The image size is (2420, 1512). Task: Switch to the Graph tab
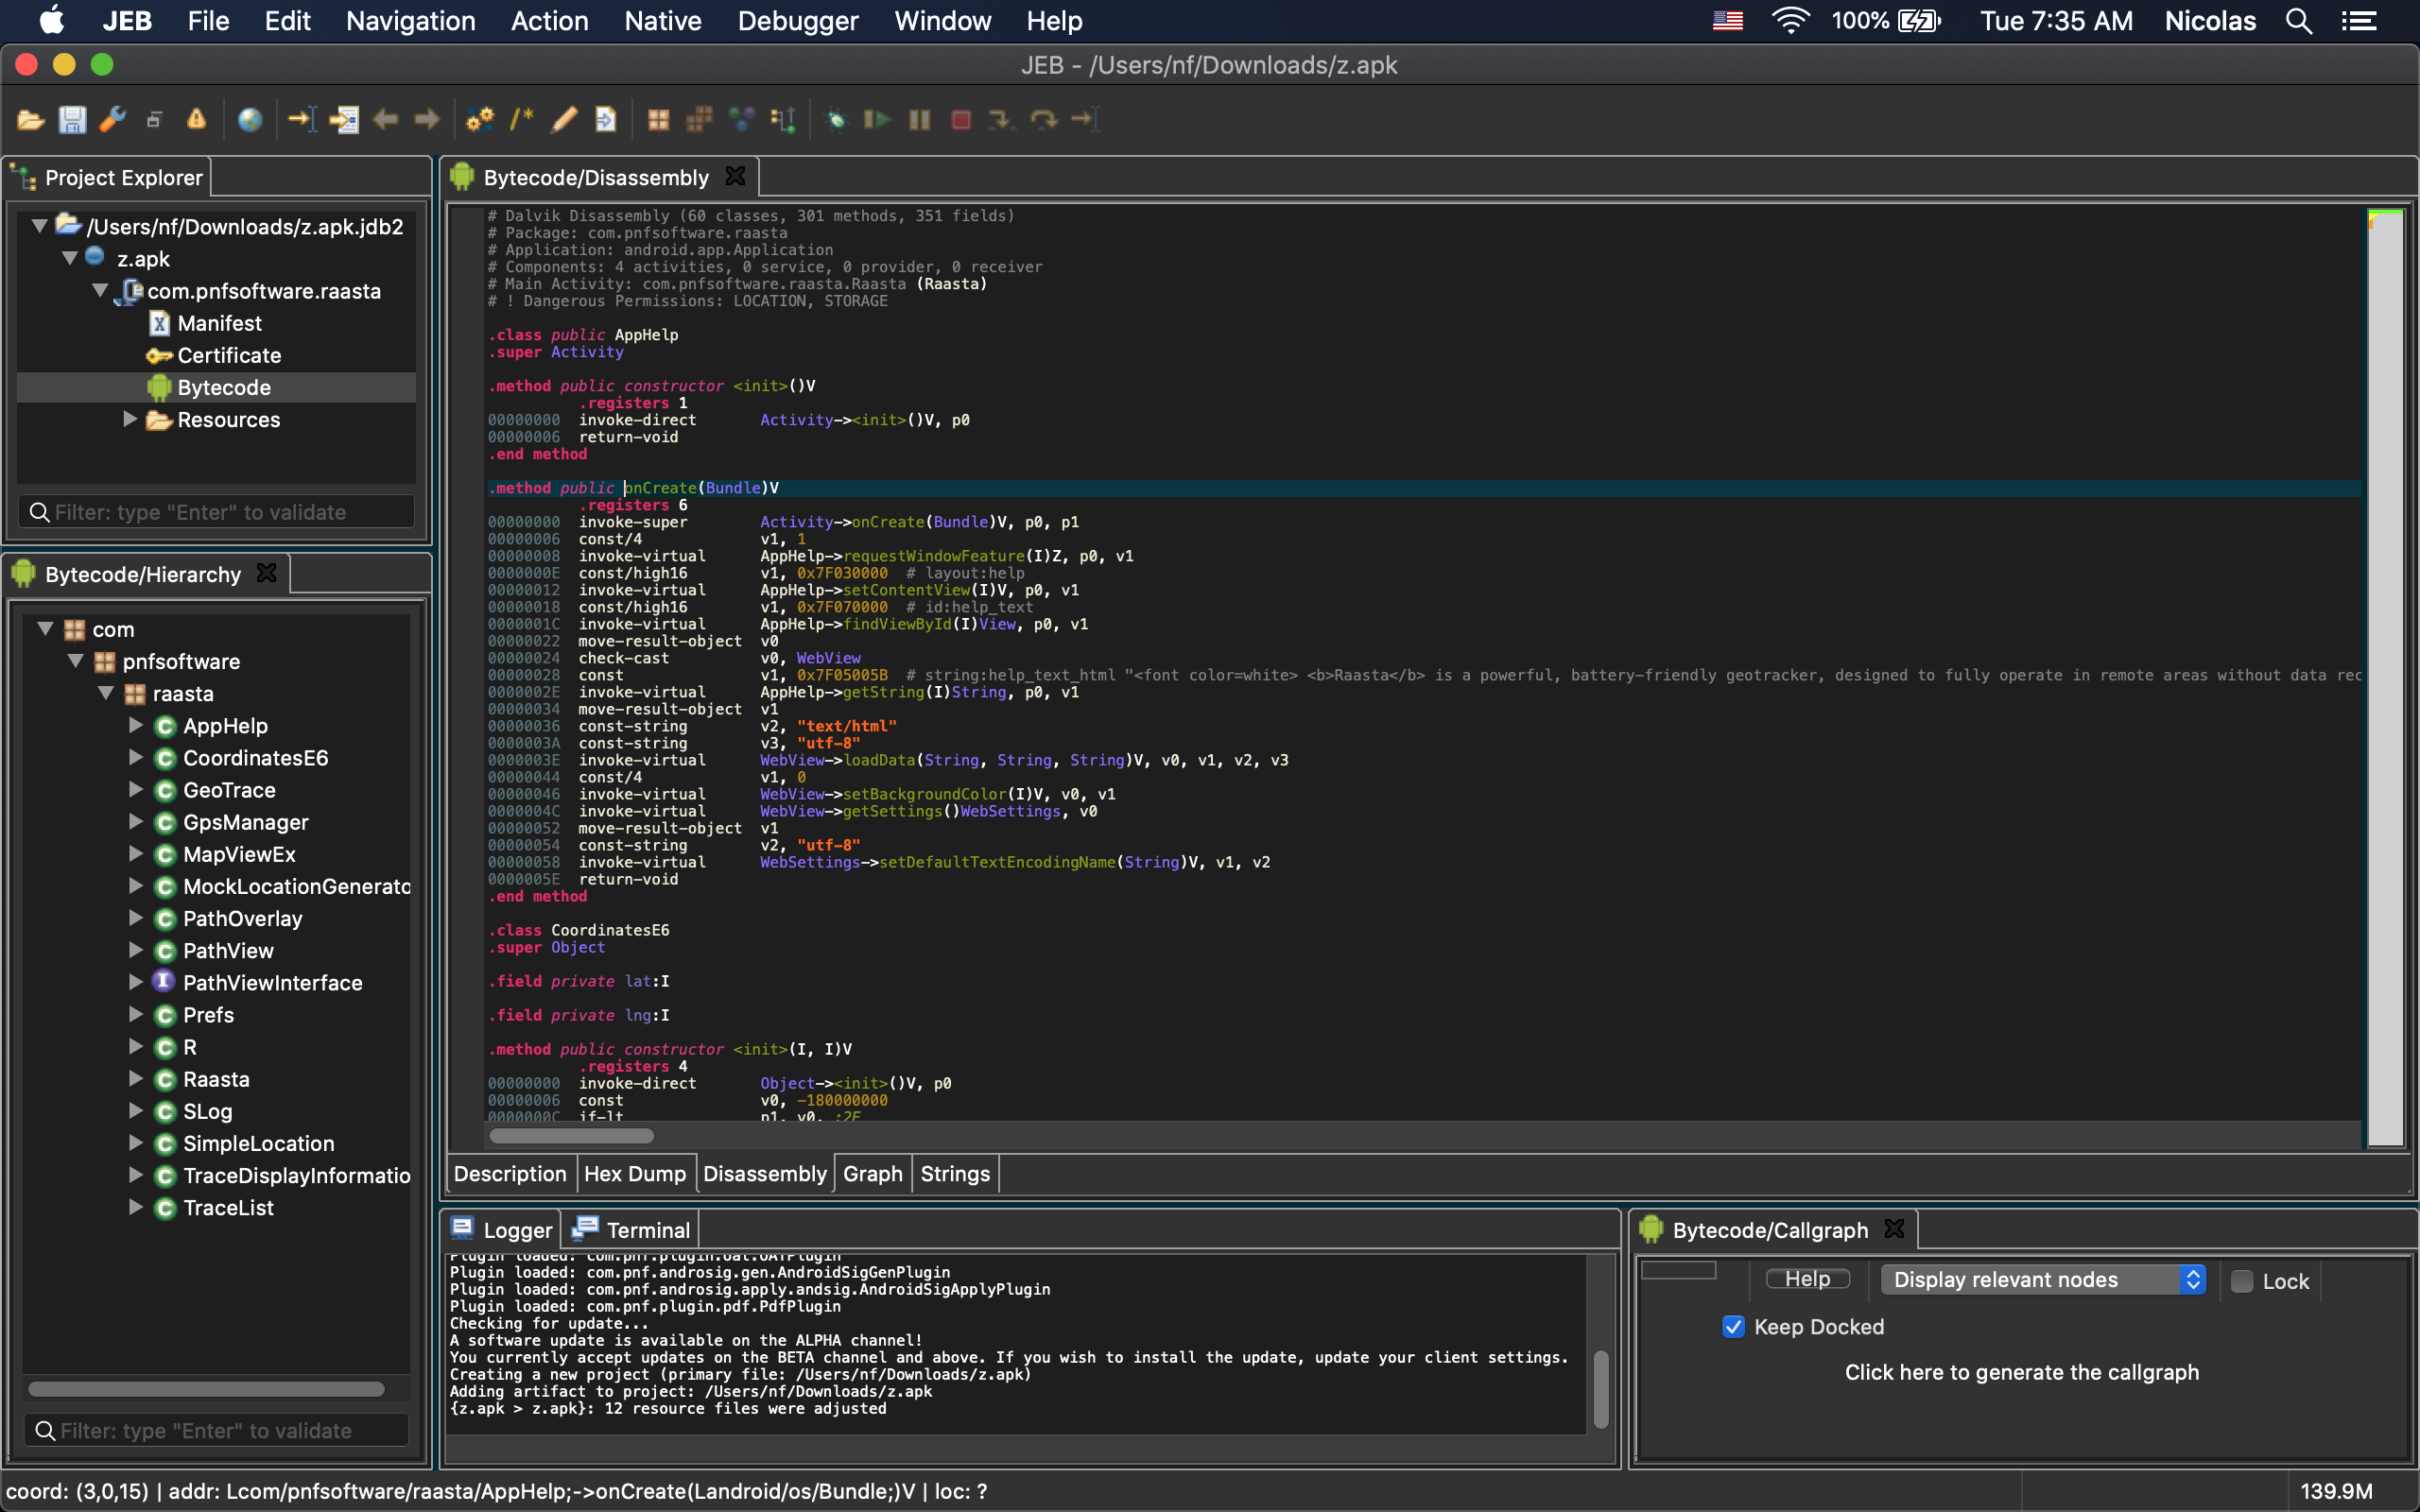(x=872, y=1174)
